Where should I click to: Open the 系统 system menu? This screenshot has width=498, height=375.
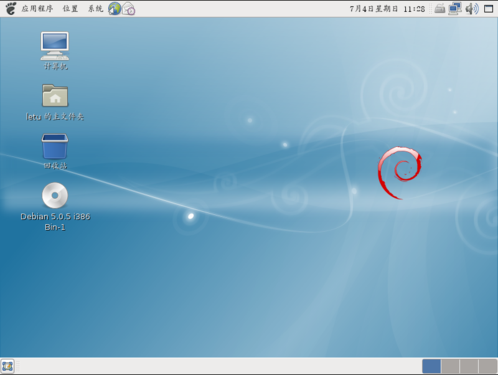pos(95,9)
